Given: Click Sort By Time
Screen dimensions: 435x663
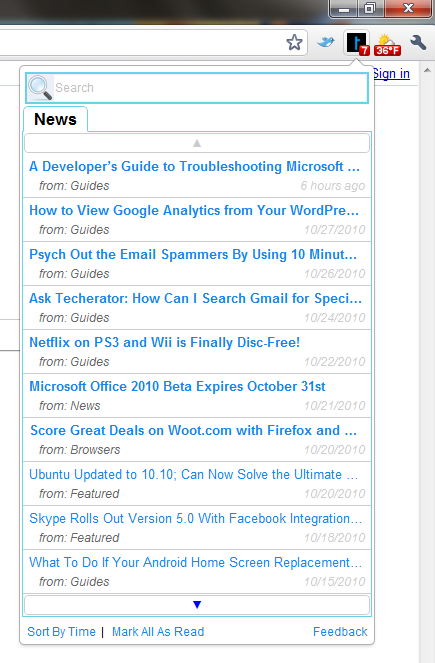Looking at the screenshot, I should point(61,632).
